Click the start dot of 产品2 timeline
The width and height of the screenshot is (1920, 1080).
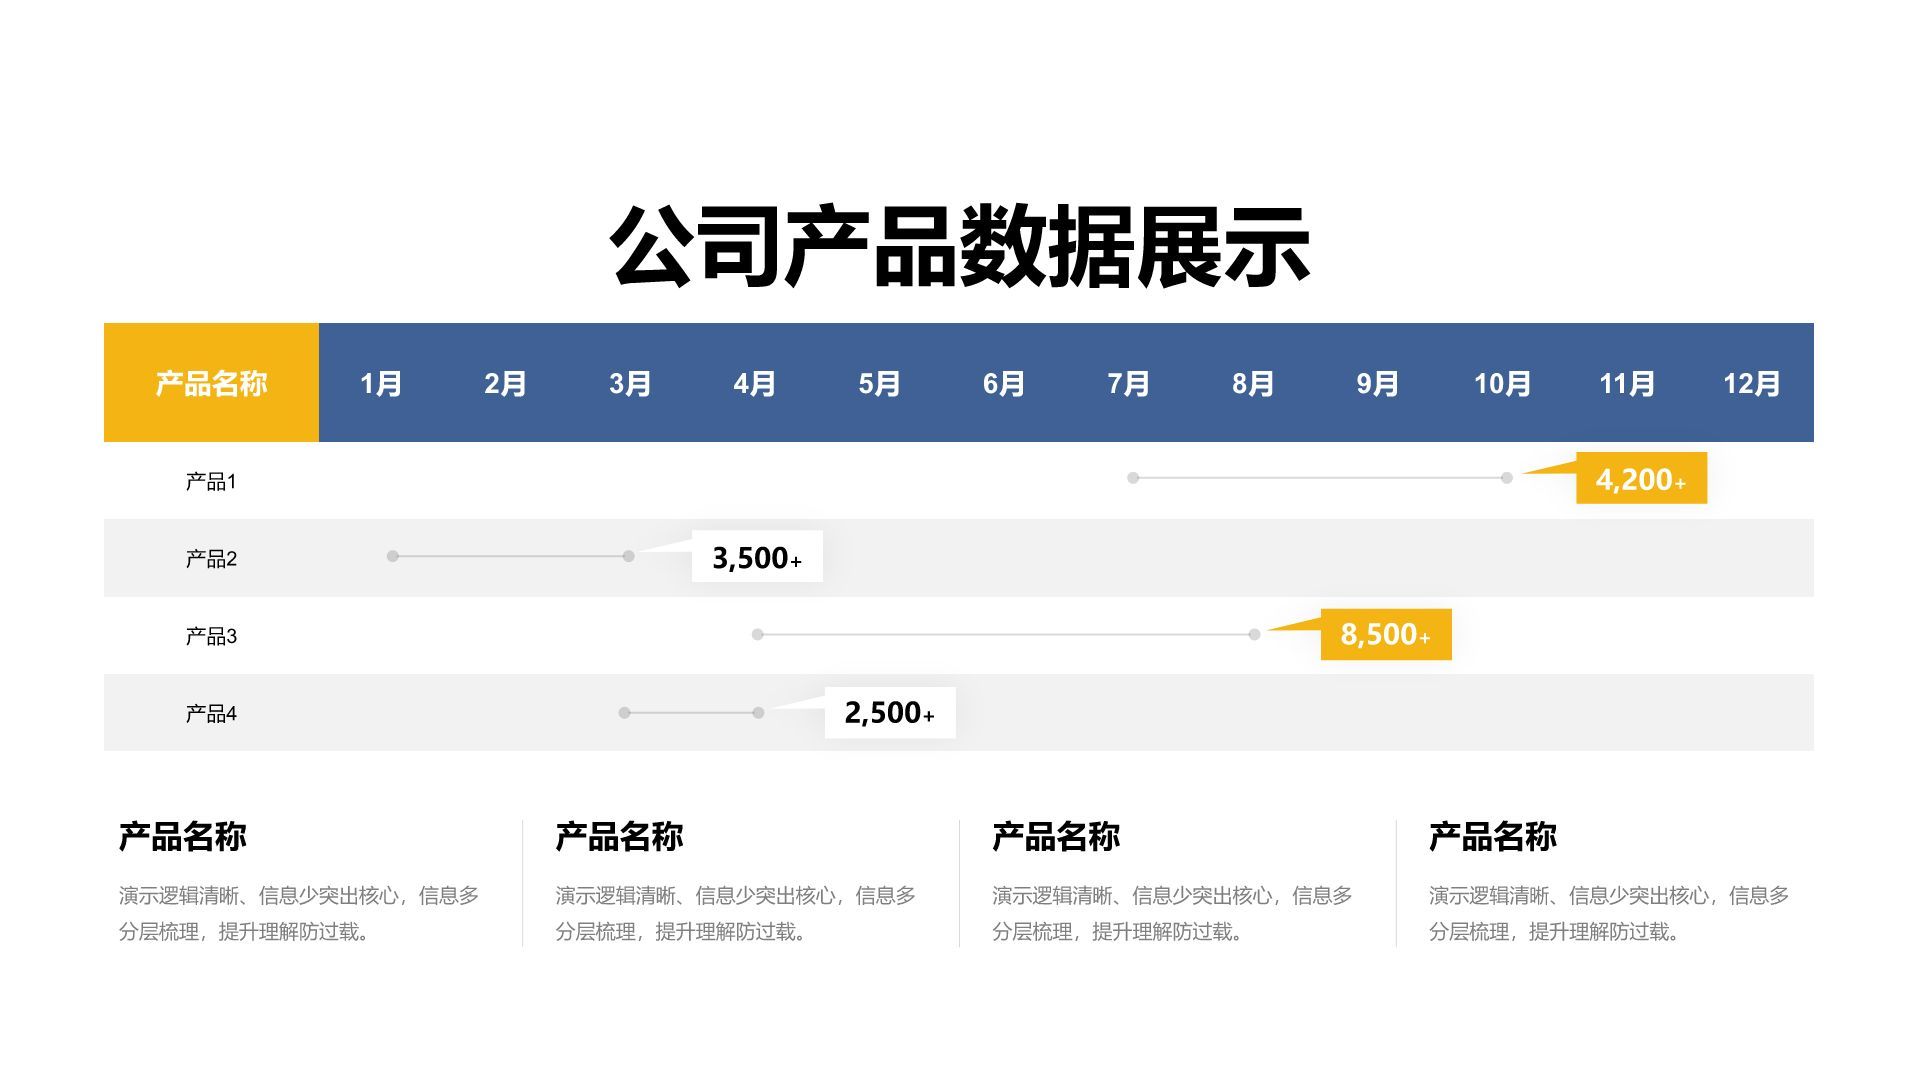click(x=393, y=556)
